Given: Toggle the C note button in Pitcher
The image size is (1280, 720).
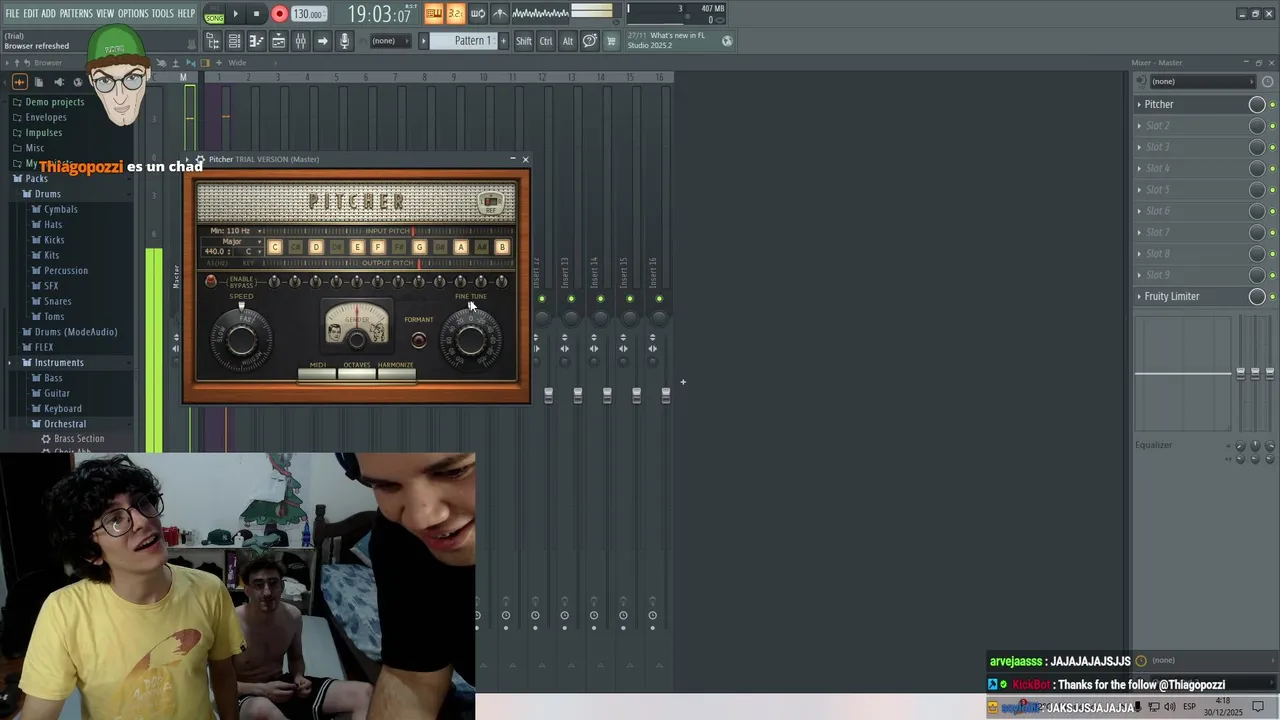Looking at the screenshot, I should point(275,247).
